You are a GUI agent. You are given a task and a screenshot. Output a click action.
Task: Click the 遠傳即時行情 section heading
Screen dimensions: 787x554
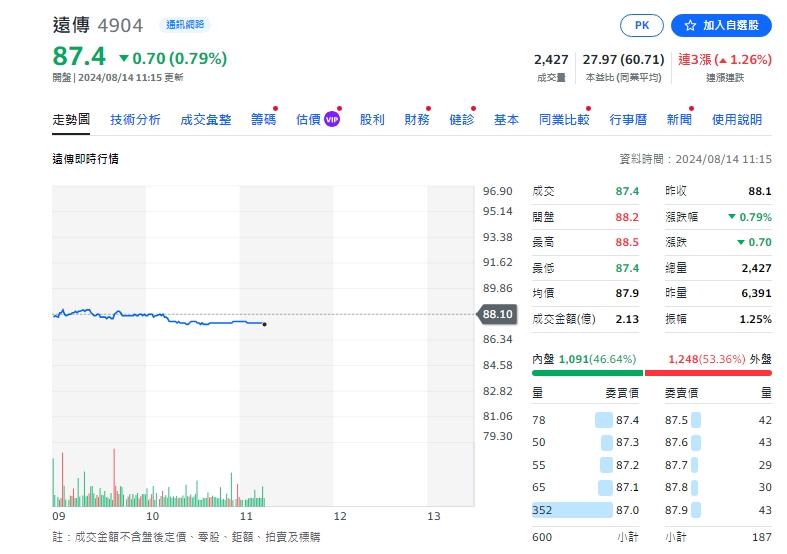(x=85, y=159)
